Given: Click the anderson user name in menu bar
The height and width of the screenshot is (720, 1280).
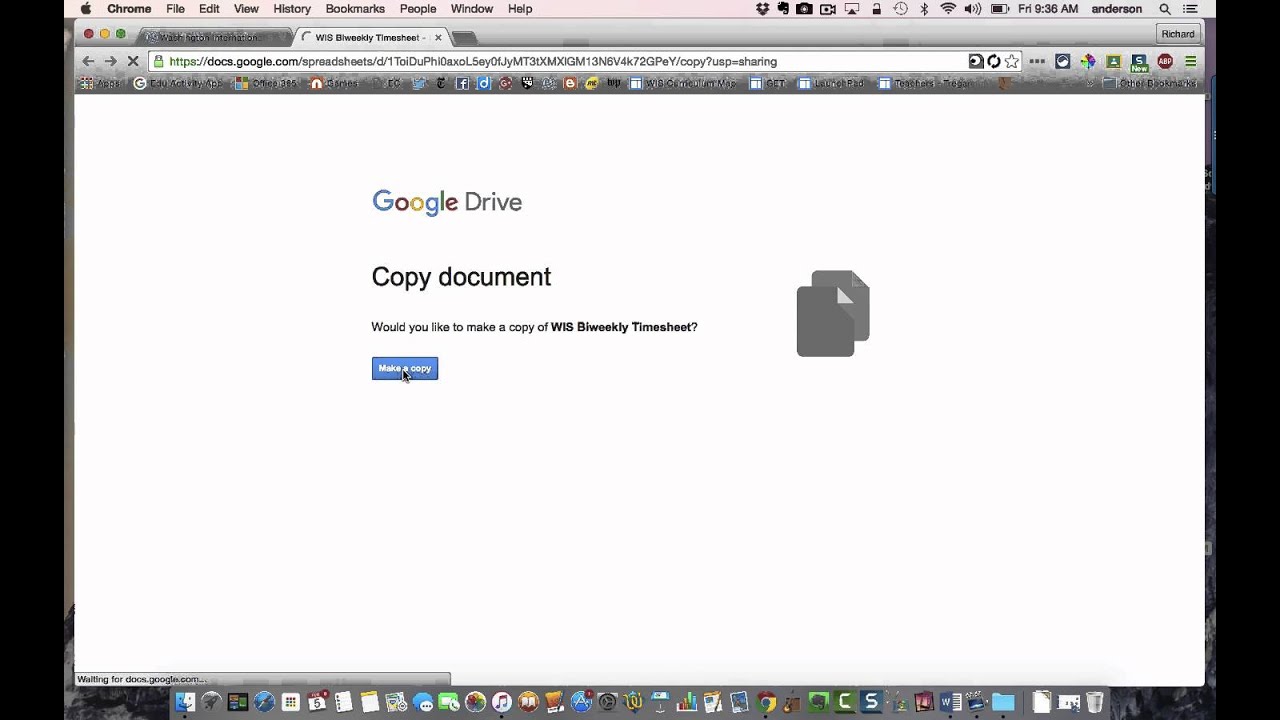Looking at the screenshot, I should point(1117,9).
